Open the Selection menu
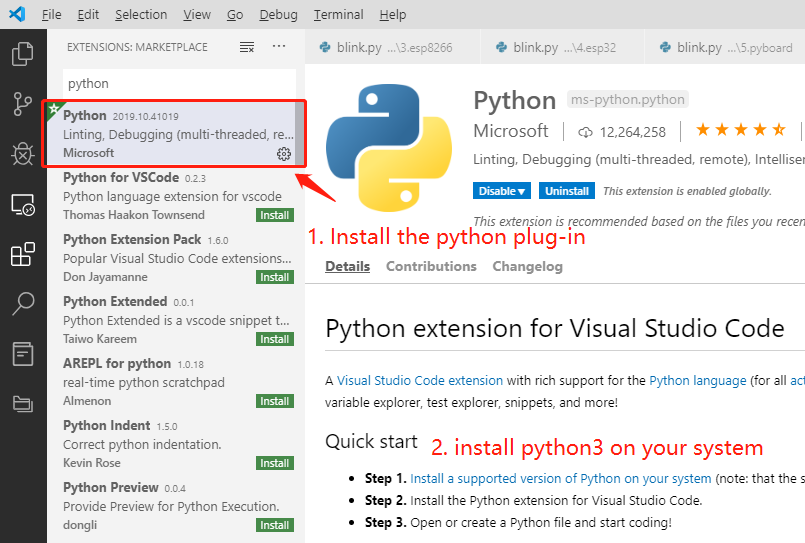The width and height of the screenshot is (805, 543). tap(141, 15)
